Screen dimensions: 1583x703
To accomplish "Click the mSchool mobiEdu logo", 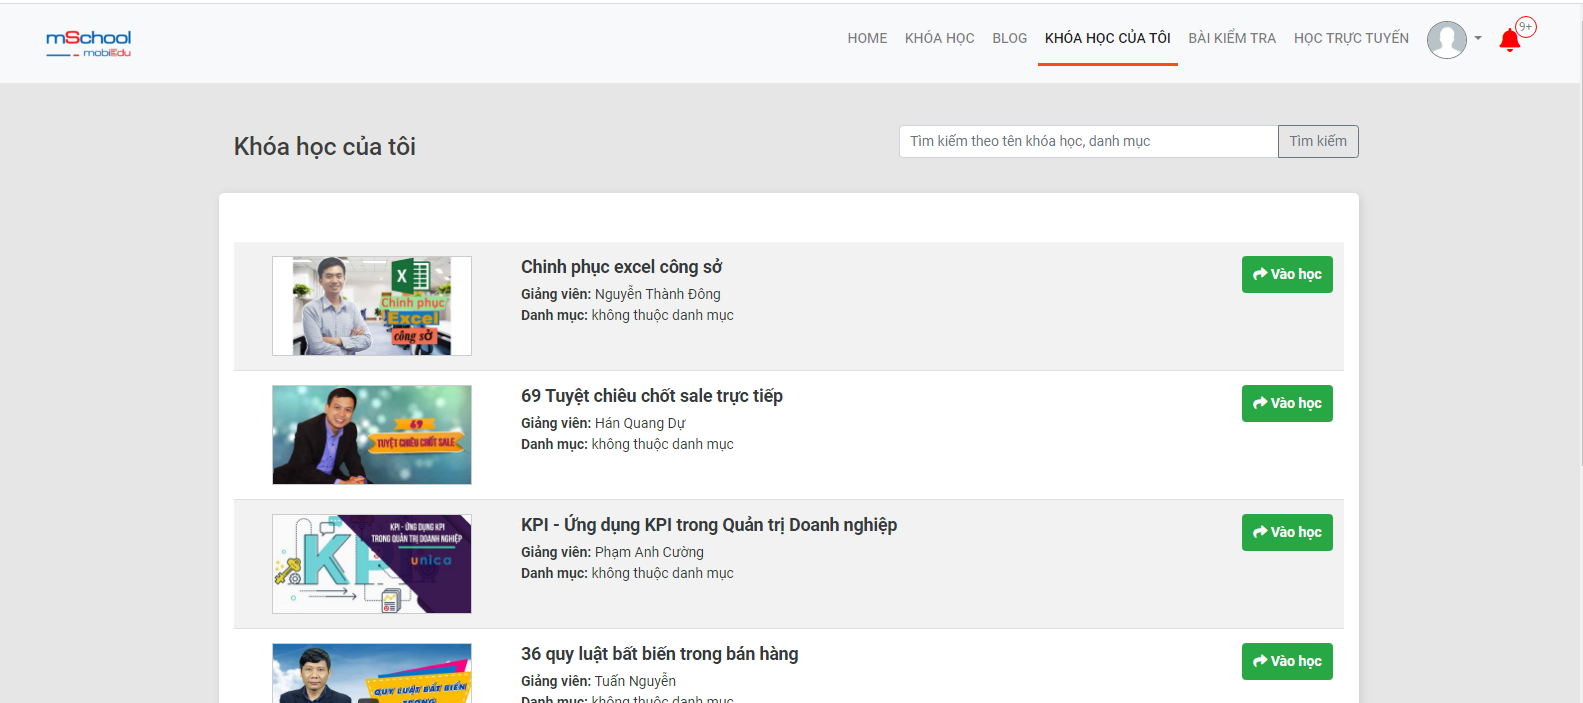I will click(x=88, y=43).
